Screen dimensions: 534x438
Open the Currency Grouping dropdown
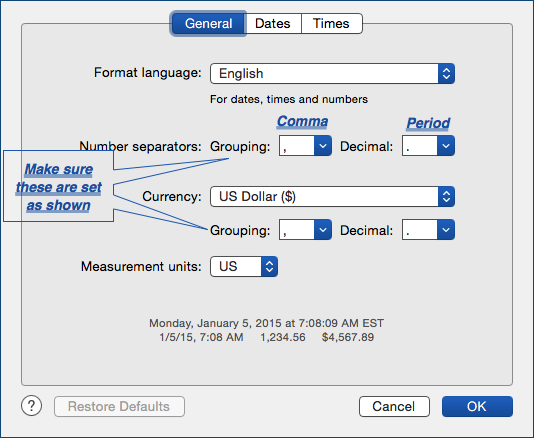click(x=305, y=230)
